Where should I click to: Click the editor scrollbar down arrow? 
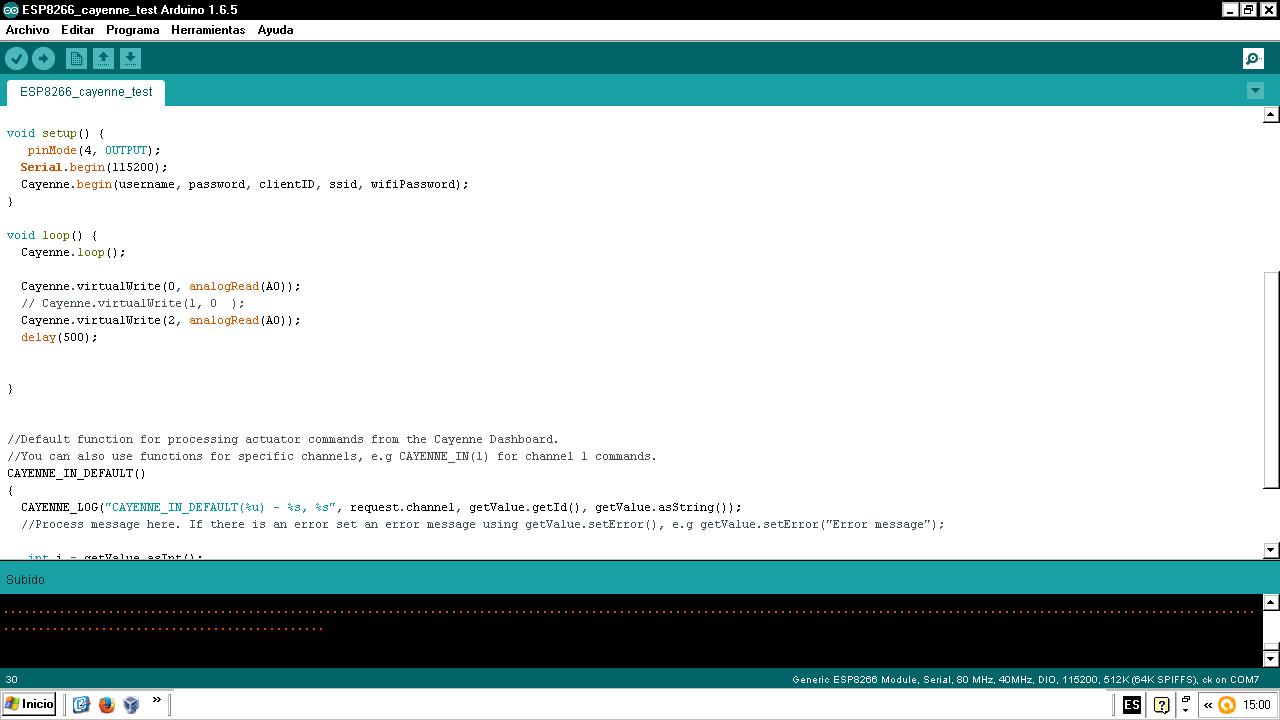point(1271,550)
